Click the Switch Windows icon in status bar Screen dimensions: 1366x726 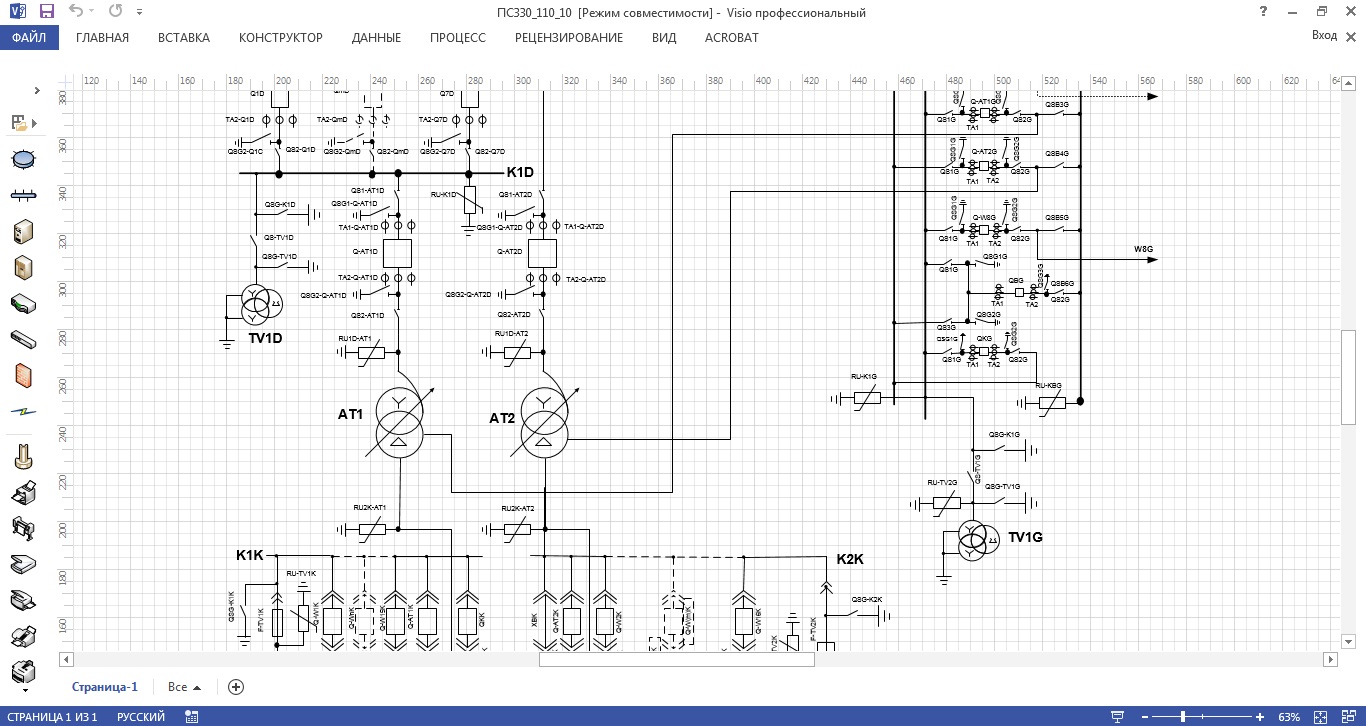click(x=1348, y=717)
